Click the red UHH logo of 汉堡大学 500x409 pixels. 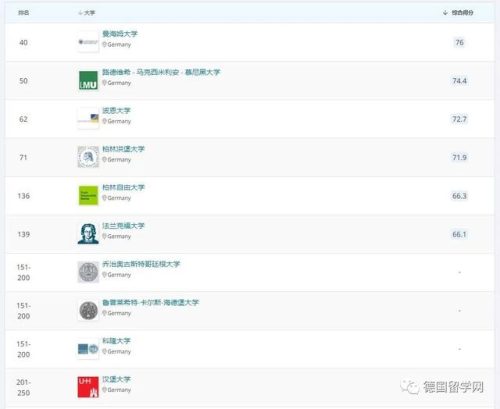[x=88, y=387]
